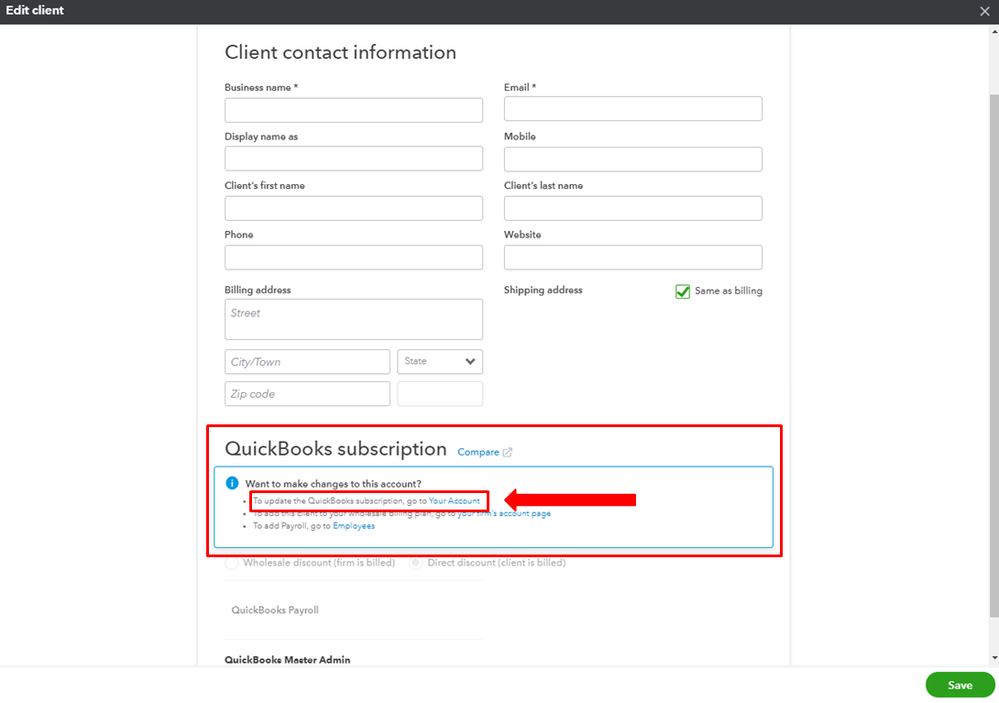999x703 pixels.
Task: Click the scrollbar up arrow
Action: pyautogui.click(x=994, y=31)
